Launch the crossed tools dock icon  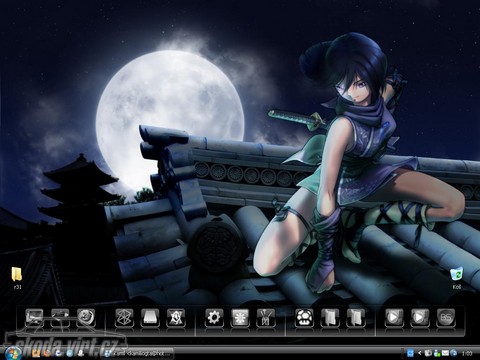(266, 317)
